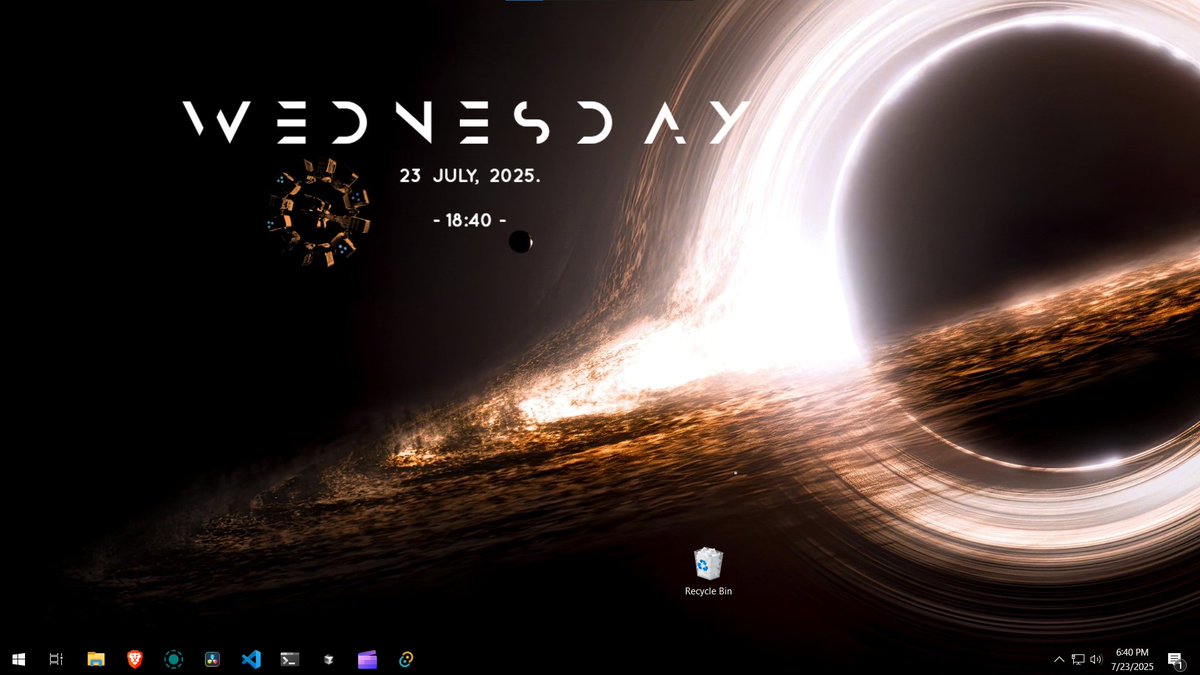Open Task View on the taskbar
The height and width of the screenshot is (675, 1200).
pyautogui.click(x=56, y=659)
